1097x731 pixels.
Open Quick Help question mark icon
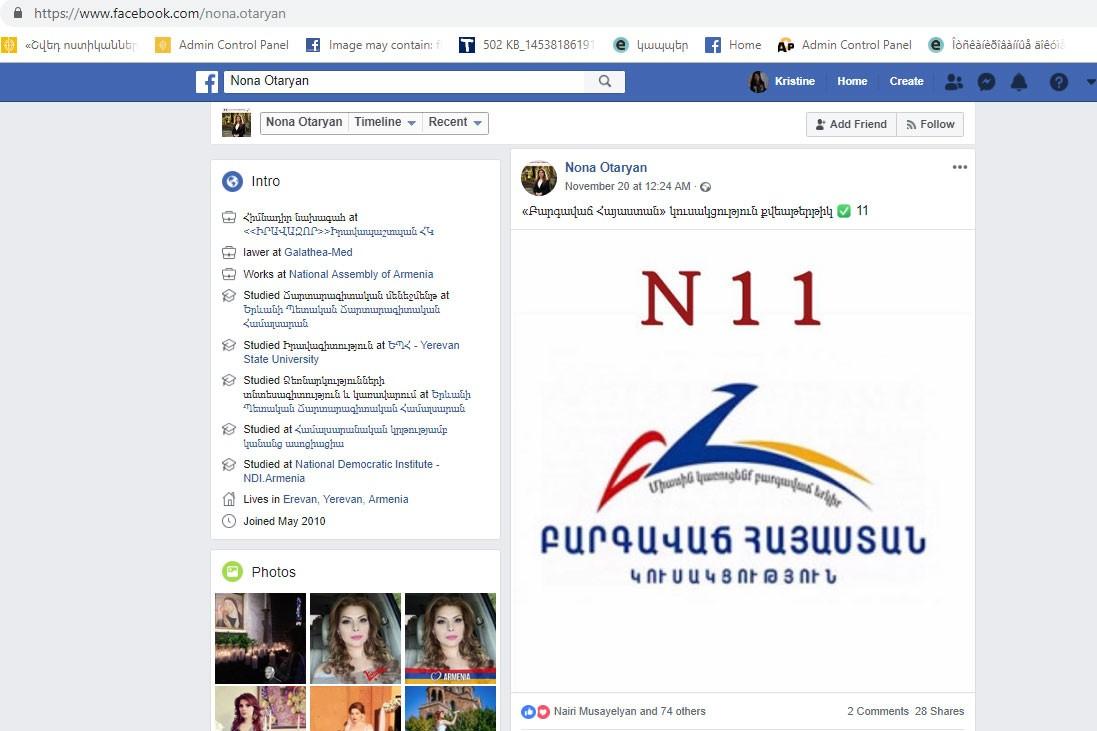pos(1059,82)
